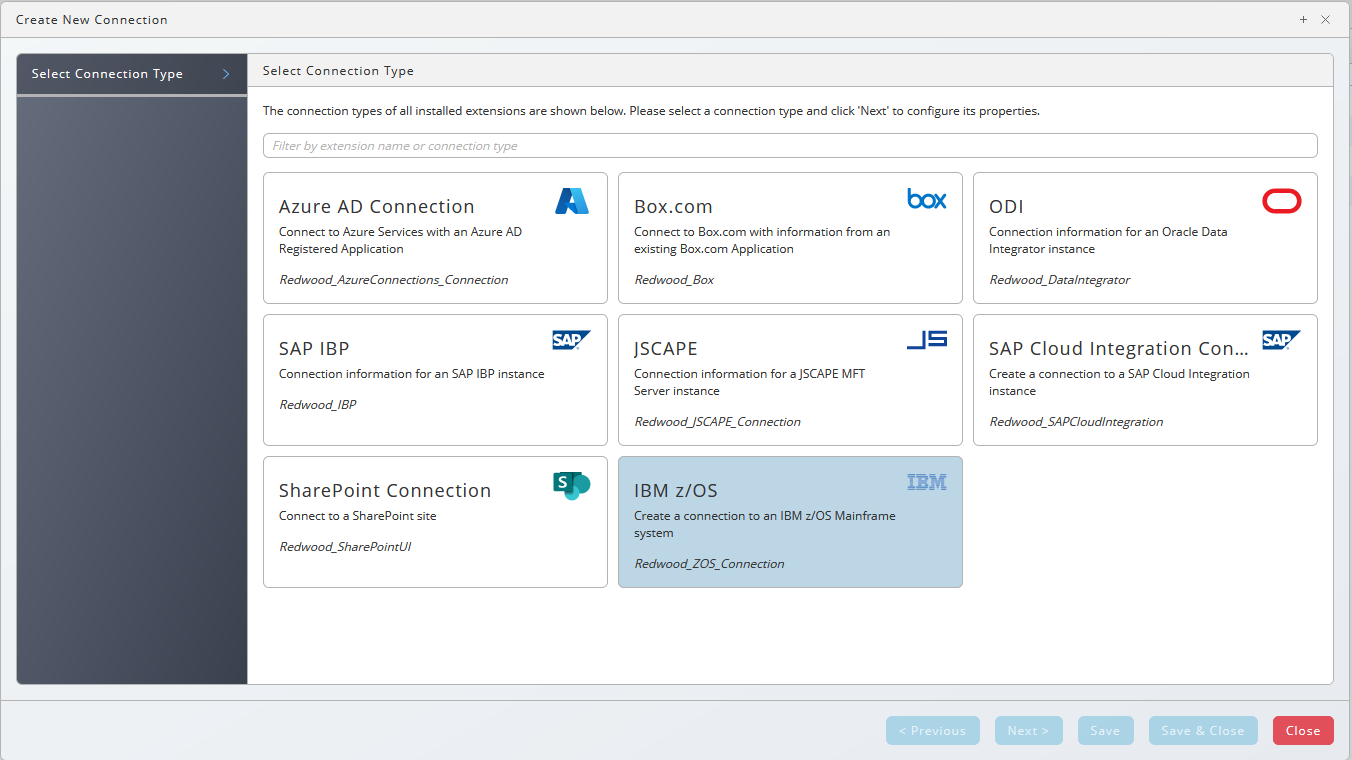Click Redwood_DataIntegrator identifier text
Viewport: 1352px width, 760px height.
(x=1060, y=280)
